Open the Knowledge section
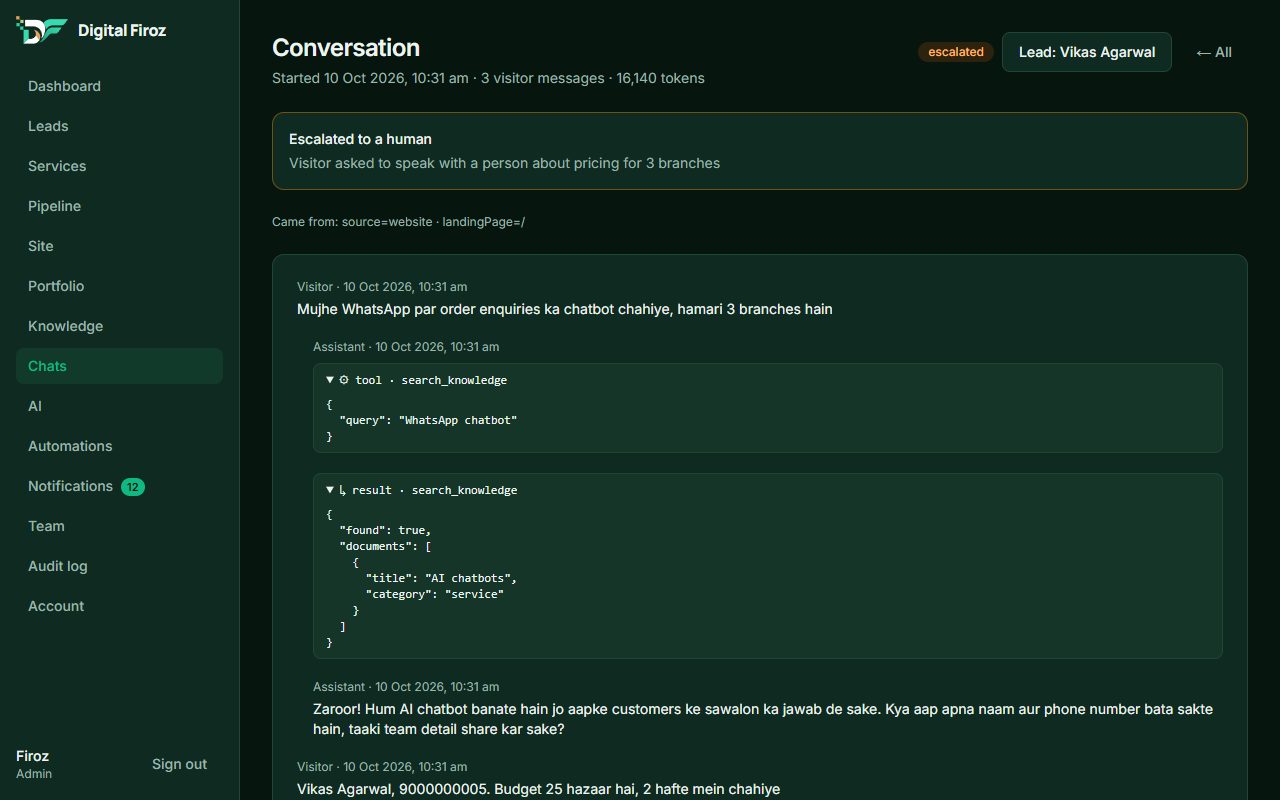 tap(119, 326)
